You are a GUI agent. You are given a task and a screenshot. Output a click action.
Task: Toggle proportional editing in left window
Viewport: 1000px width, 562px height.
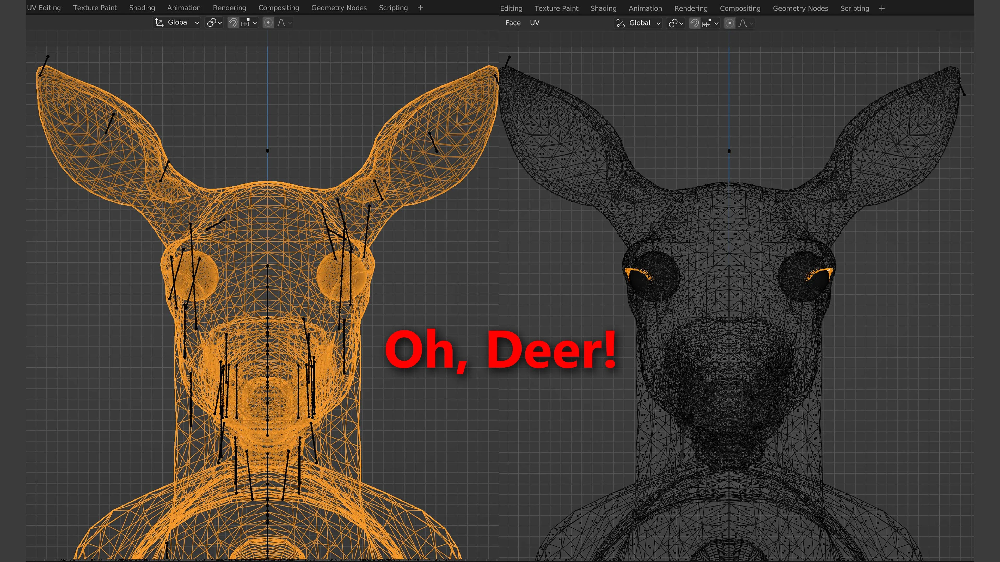click(x=268, y=23)
